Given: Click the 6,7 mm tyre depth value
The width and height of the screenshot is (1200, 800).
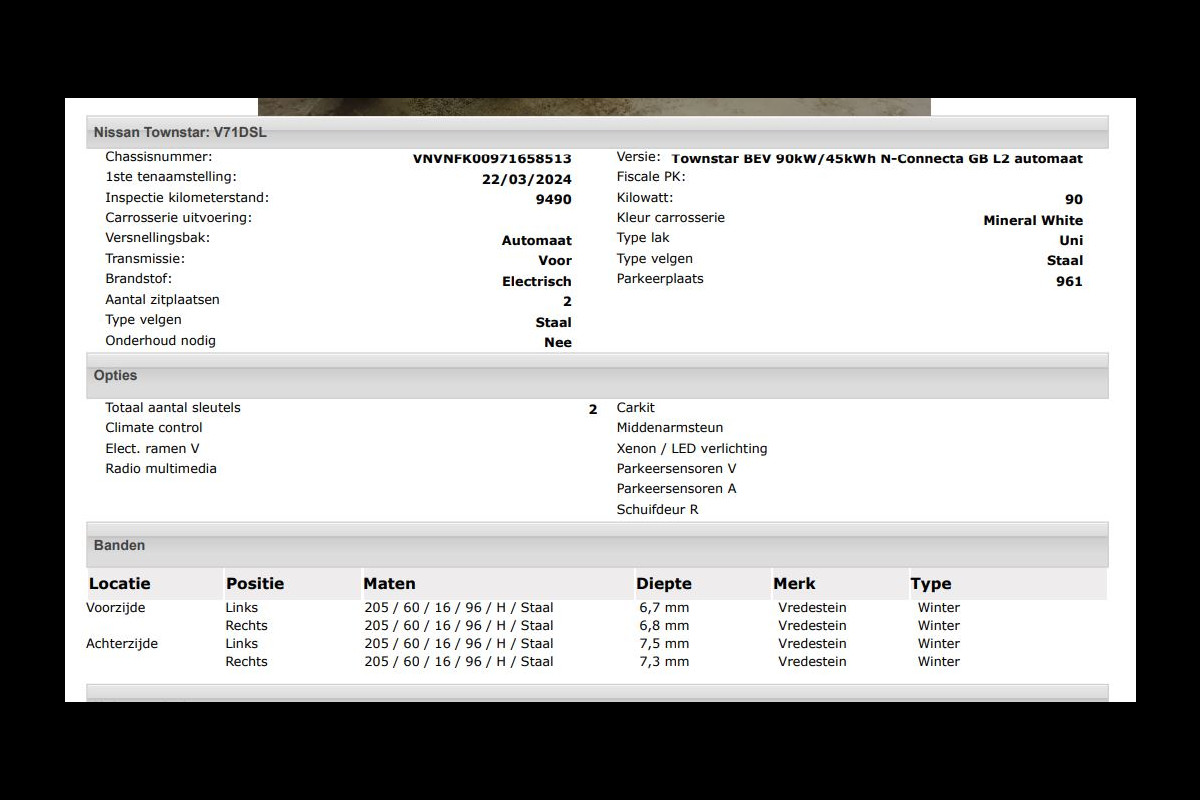Looking at the screenshot, I should pos(664,608).
